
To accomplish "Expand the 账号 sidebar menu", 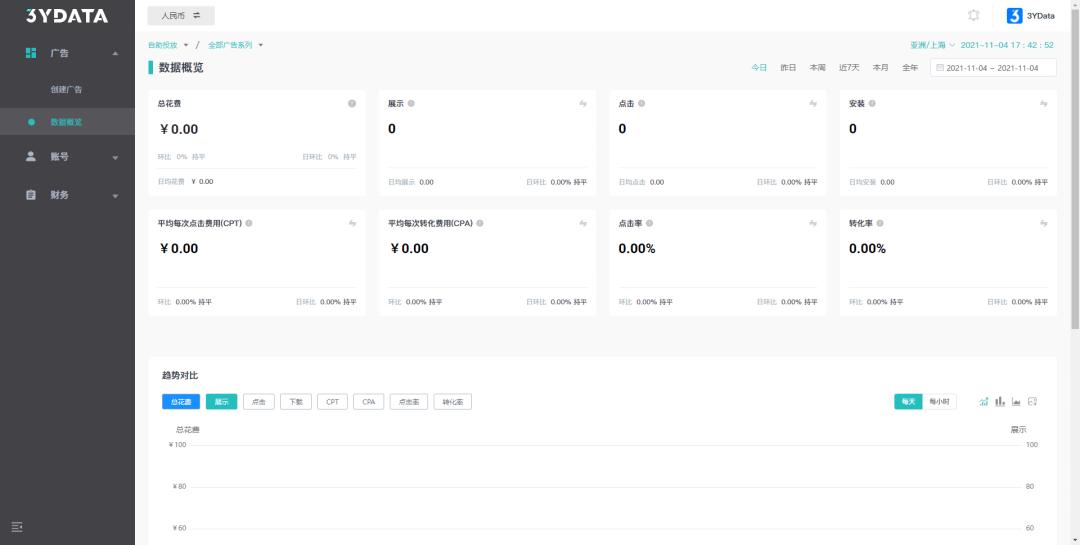I will [x=67, y=157].
